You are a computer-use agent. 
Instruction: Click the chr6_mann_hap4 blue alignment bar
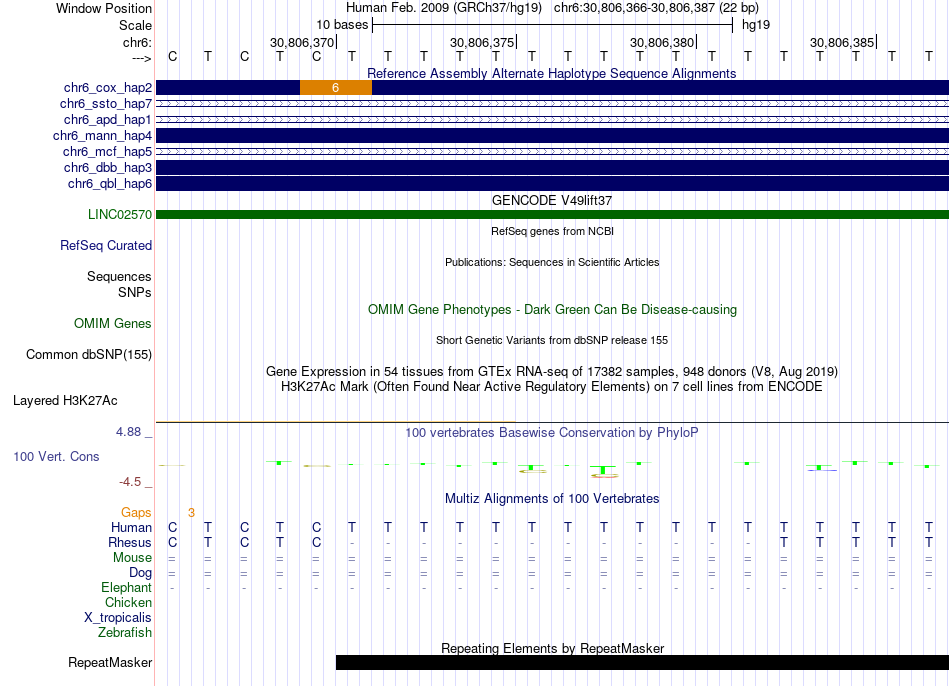point(552,136)
